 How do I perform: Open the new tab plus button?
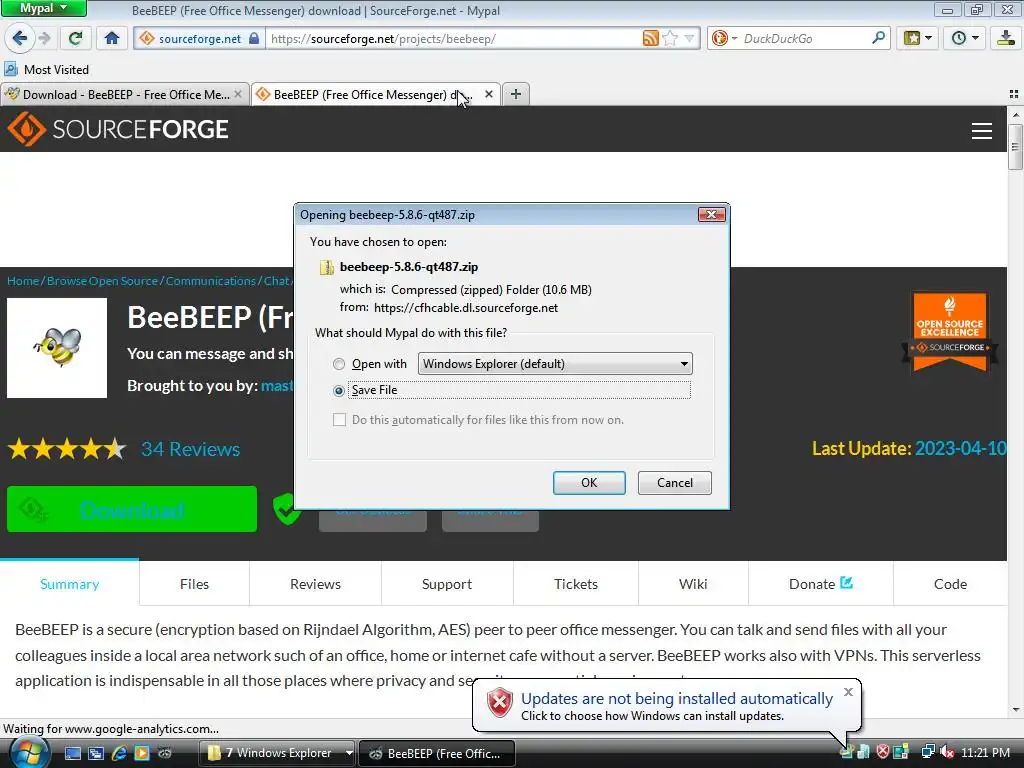(516, 94)
